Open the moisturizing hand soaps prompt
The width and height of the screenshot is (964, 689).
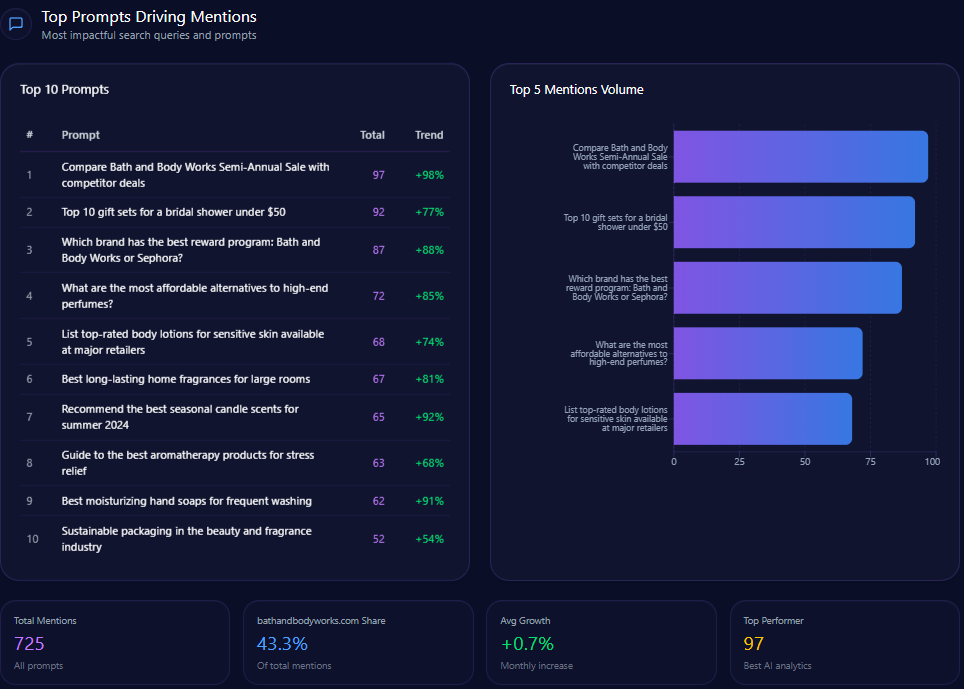(186, 501)
